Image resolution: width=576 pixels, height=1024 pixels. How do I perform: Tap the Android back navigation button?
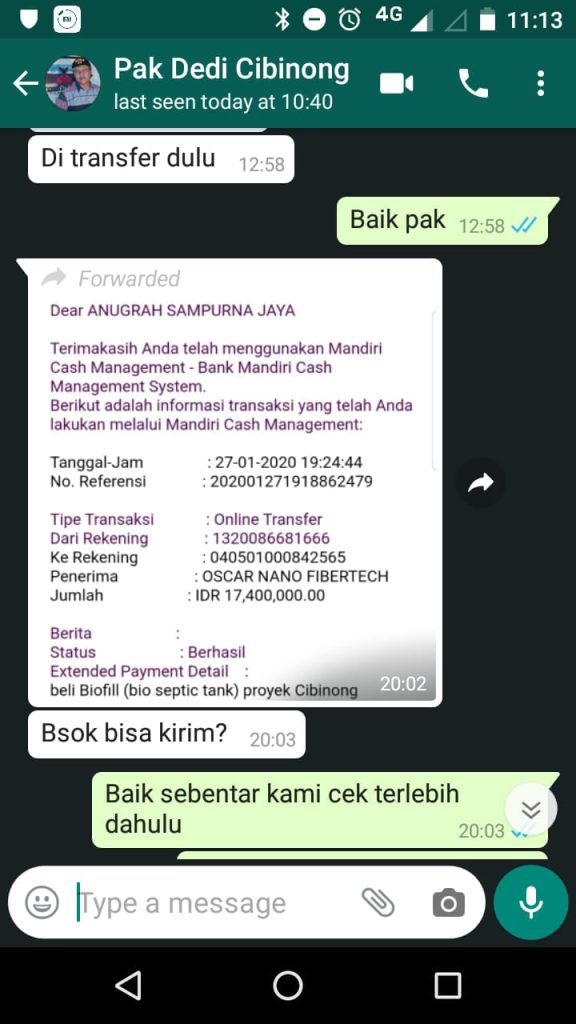(128, 985)
